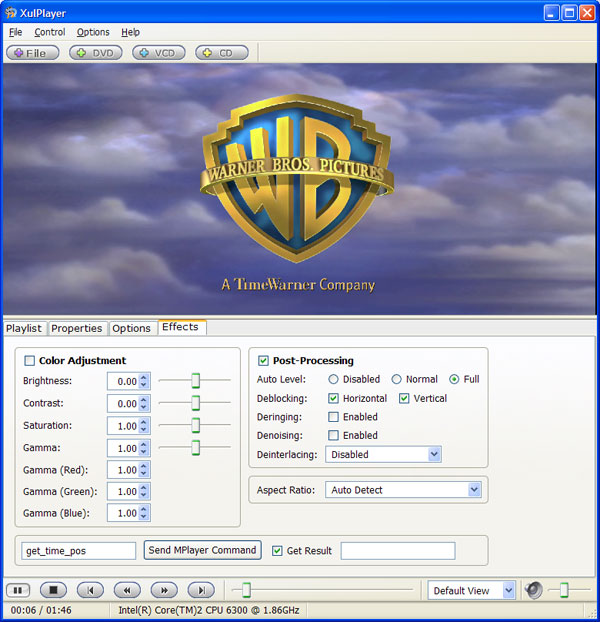Image resolution: width=600 pixels, height=622 pixels.
Task: Jump to previous track button
Action: pyautogui.click(x=90, y=590)
